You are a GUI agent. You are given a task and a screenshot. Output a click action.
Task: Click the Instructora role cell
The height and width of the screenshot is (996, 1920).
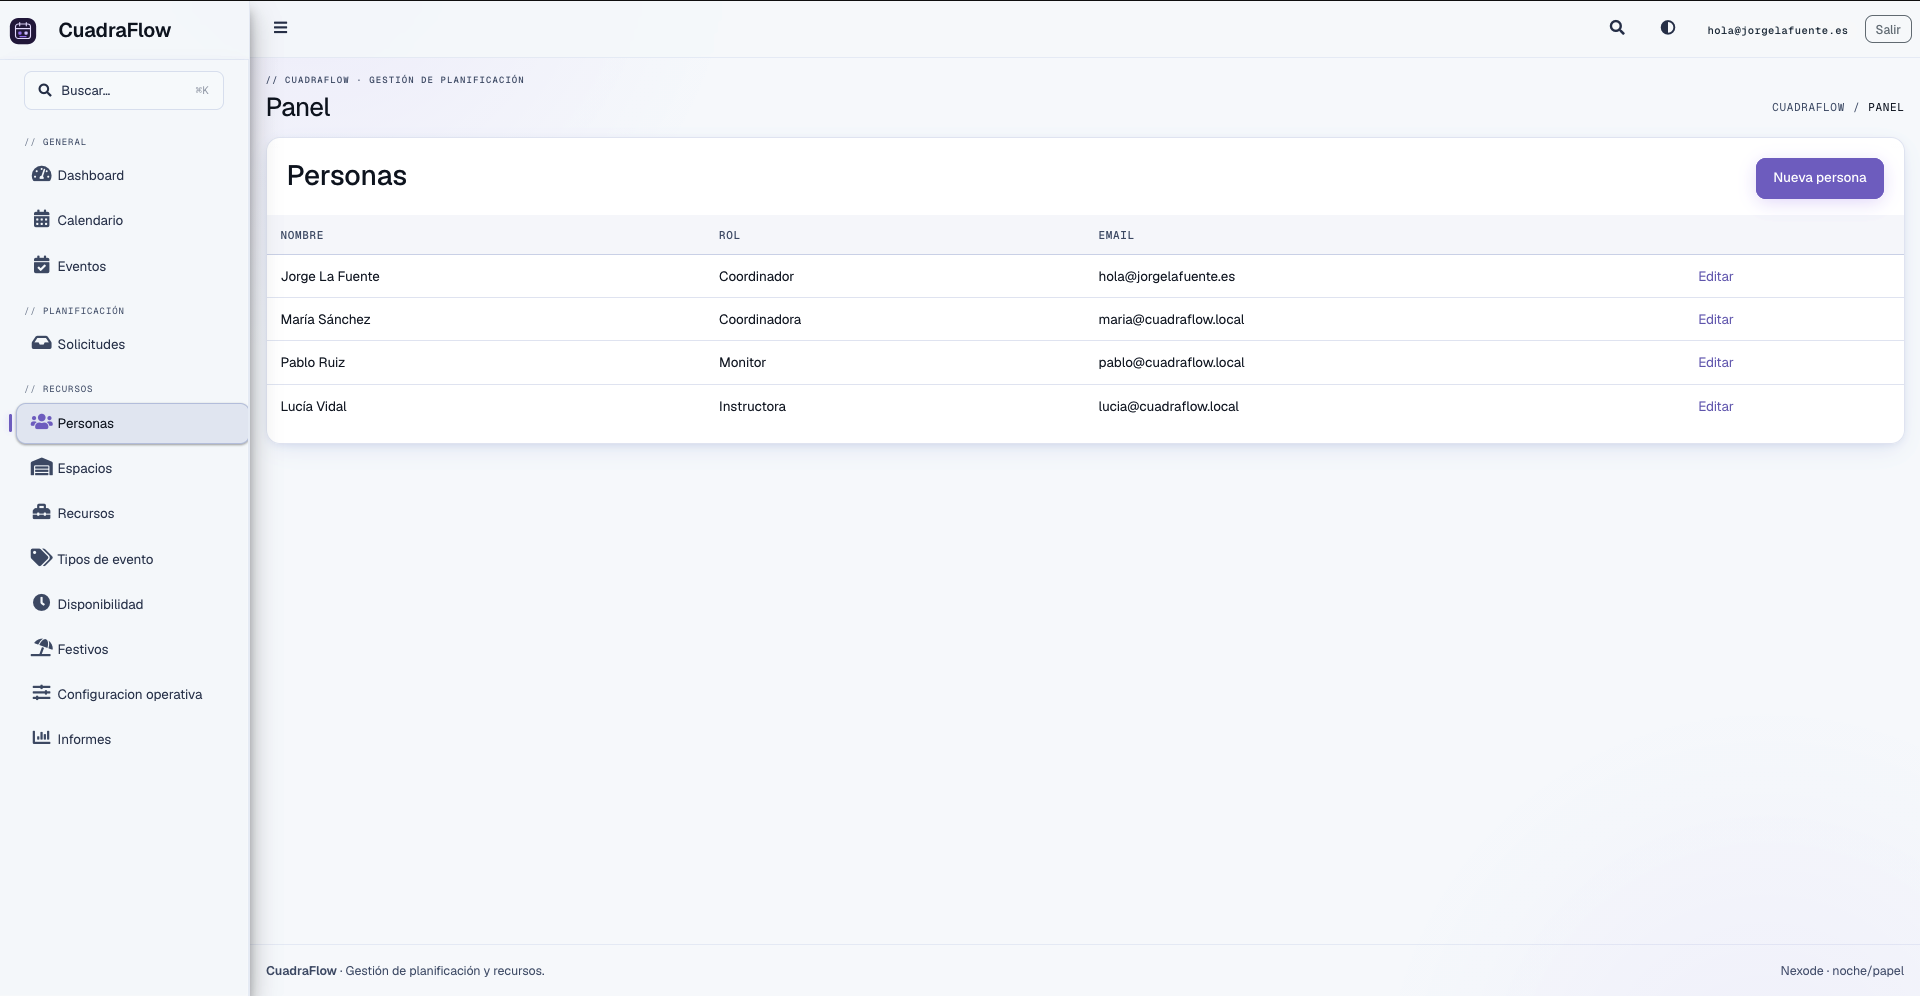point(752,407)
